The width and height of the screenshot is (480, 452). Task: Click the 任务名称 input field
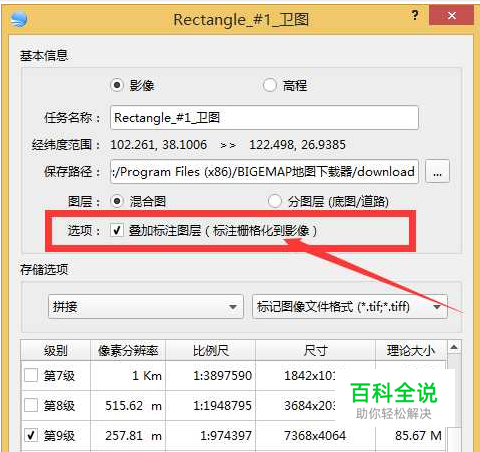264,118
